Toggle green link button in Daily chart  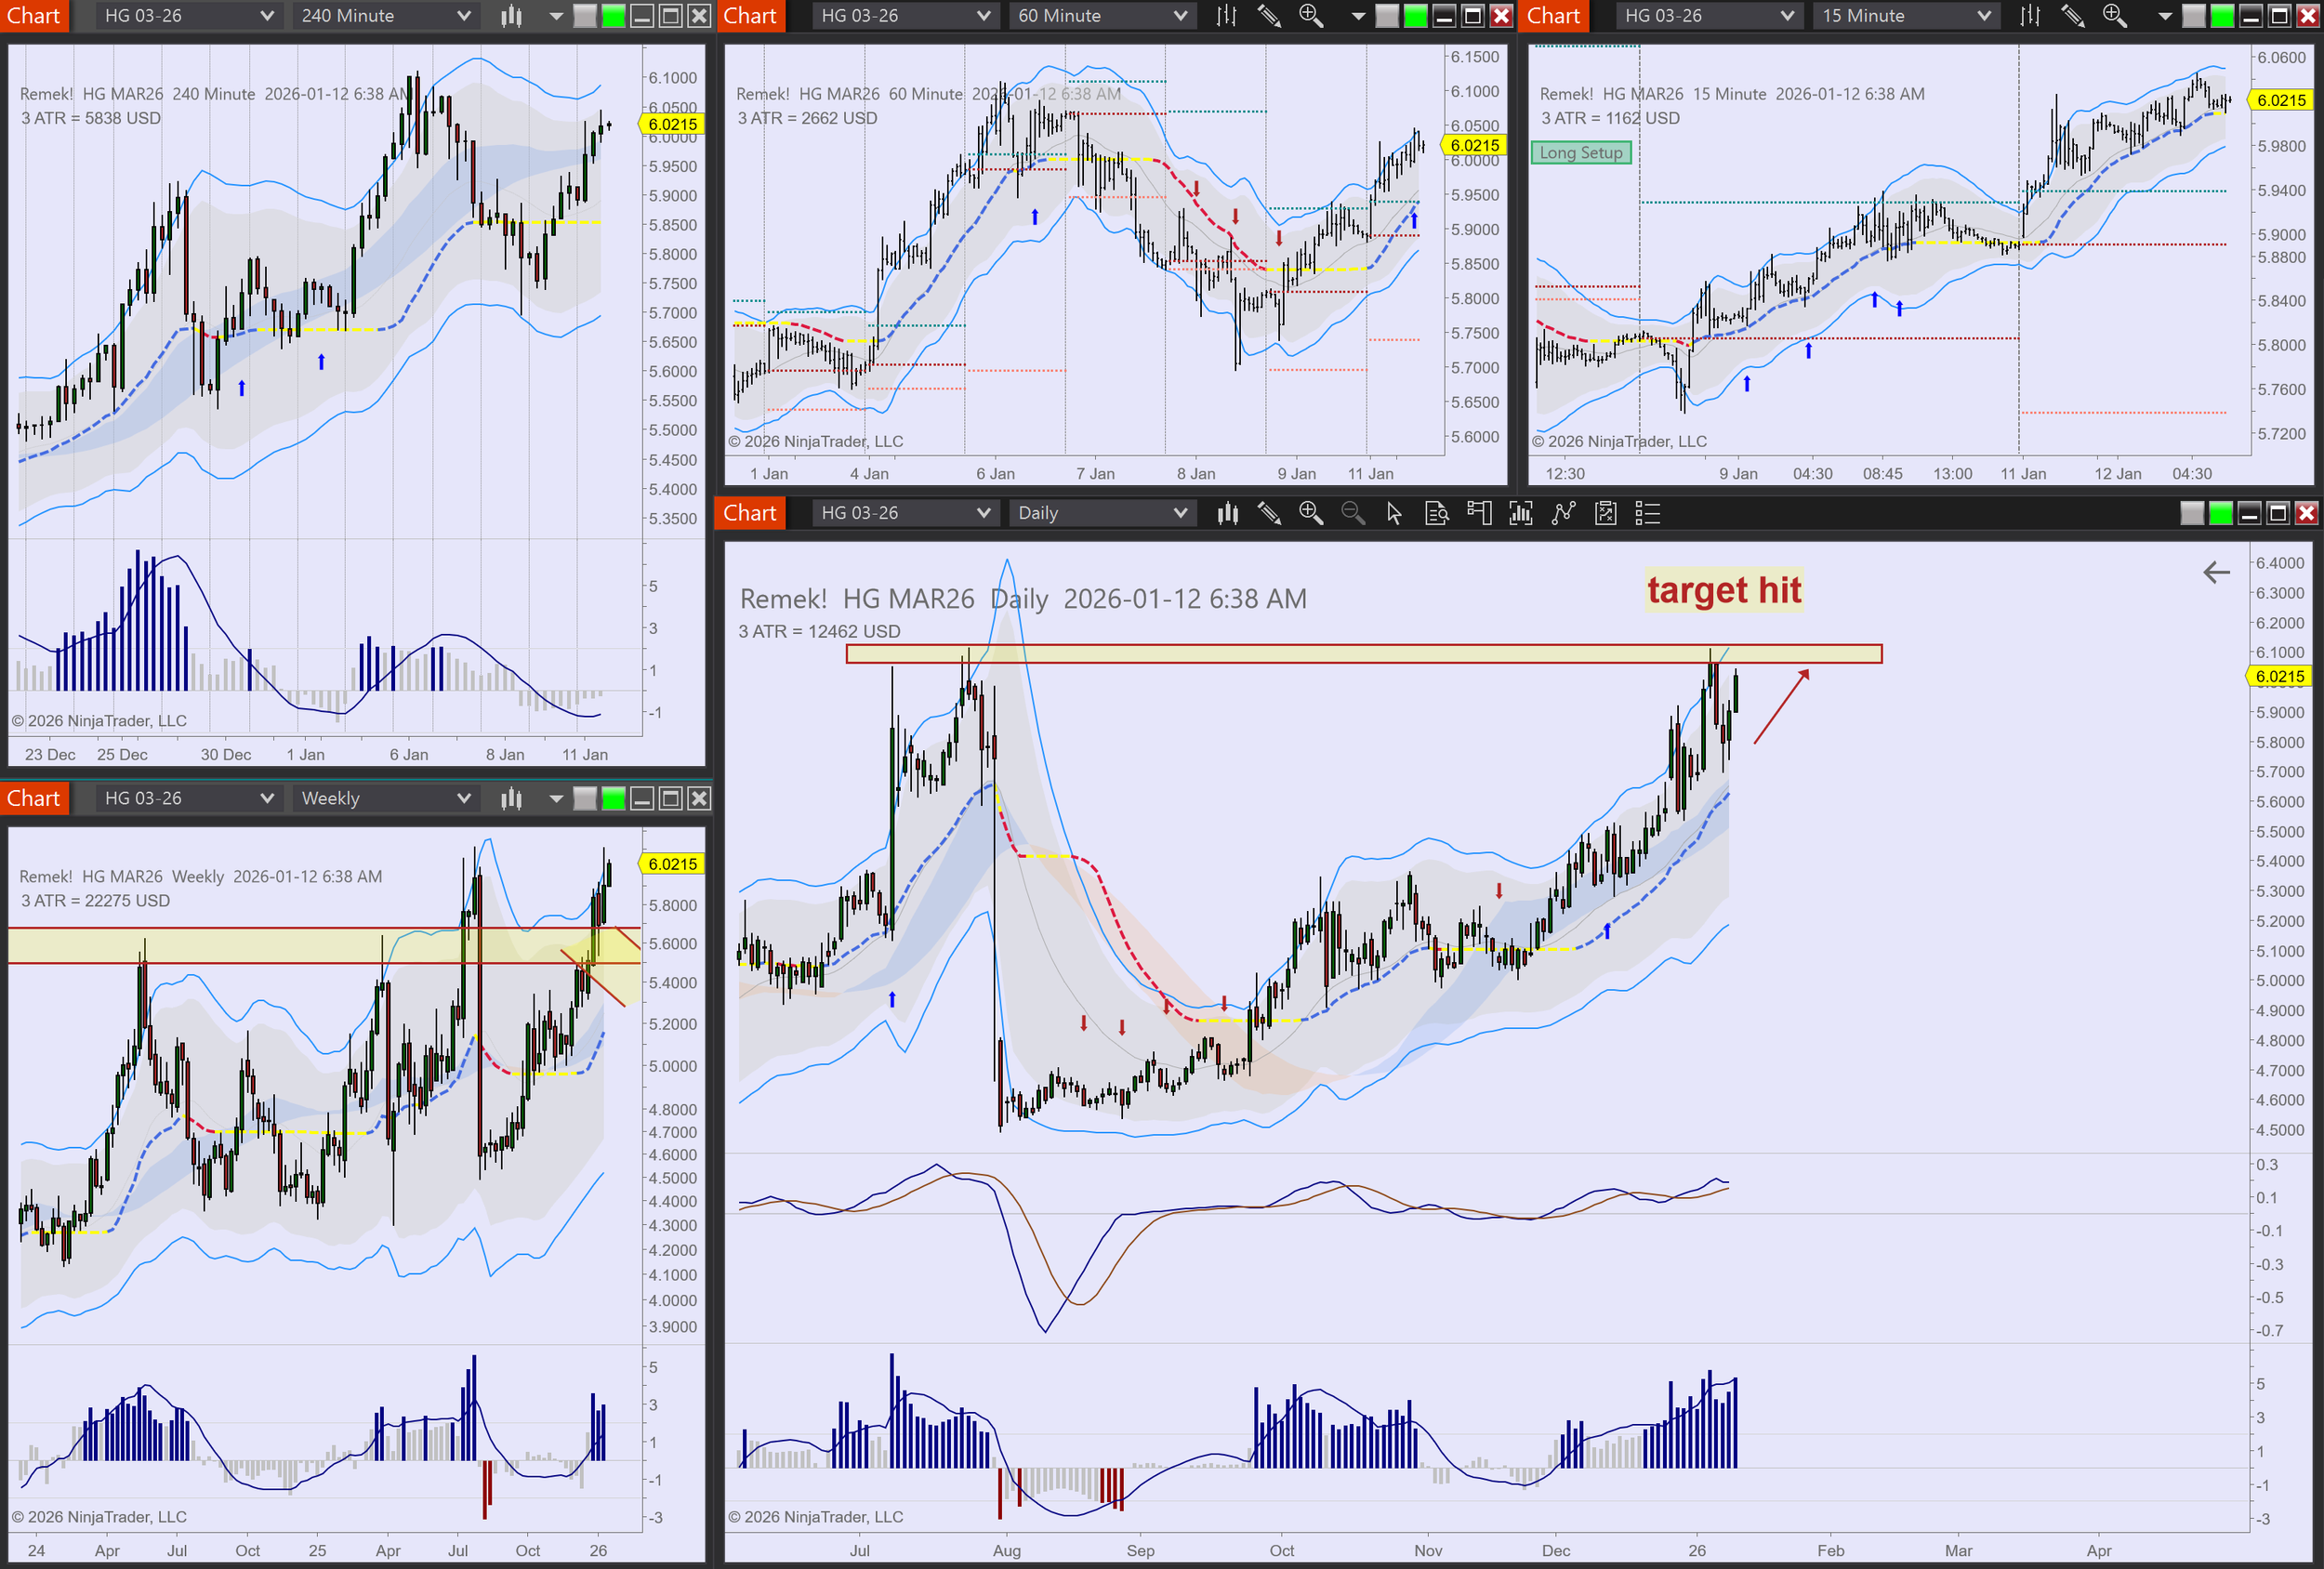point(2220,513)
